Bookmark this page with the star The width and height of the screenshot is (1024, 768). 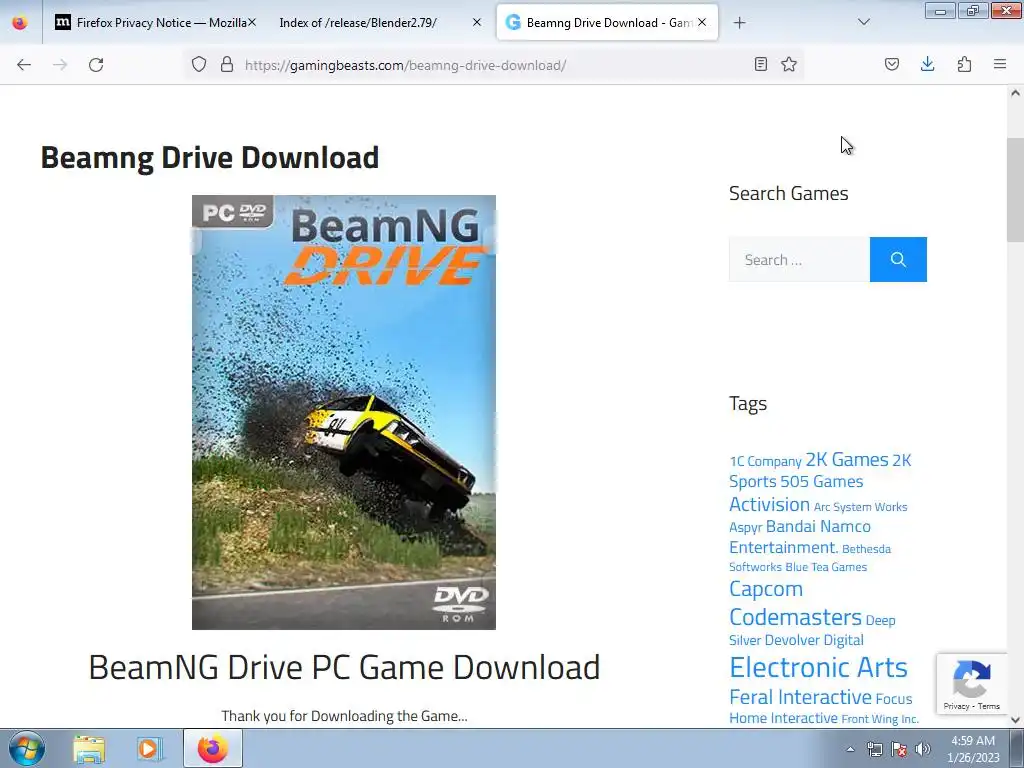[x=789, y=64]
